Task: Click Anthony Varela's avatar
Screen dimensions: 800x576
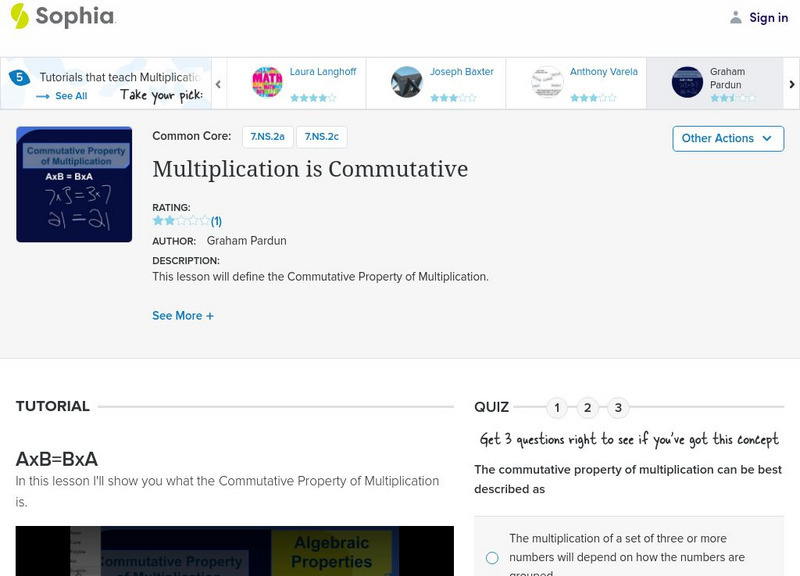Action: pos(545,83)
